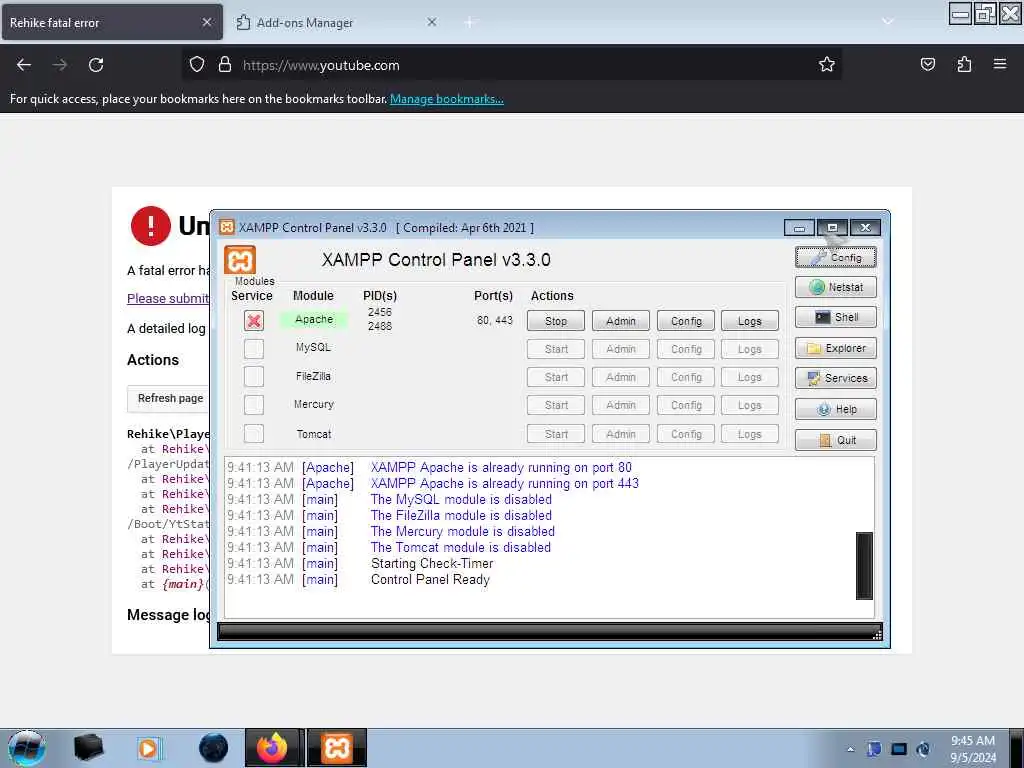The width and height of the screenshot is (1024, 768).
Task: Close the Rehike fatal error tab
Action: (206, 22)
